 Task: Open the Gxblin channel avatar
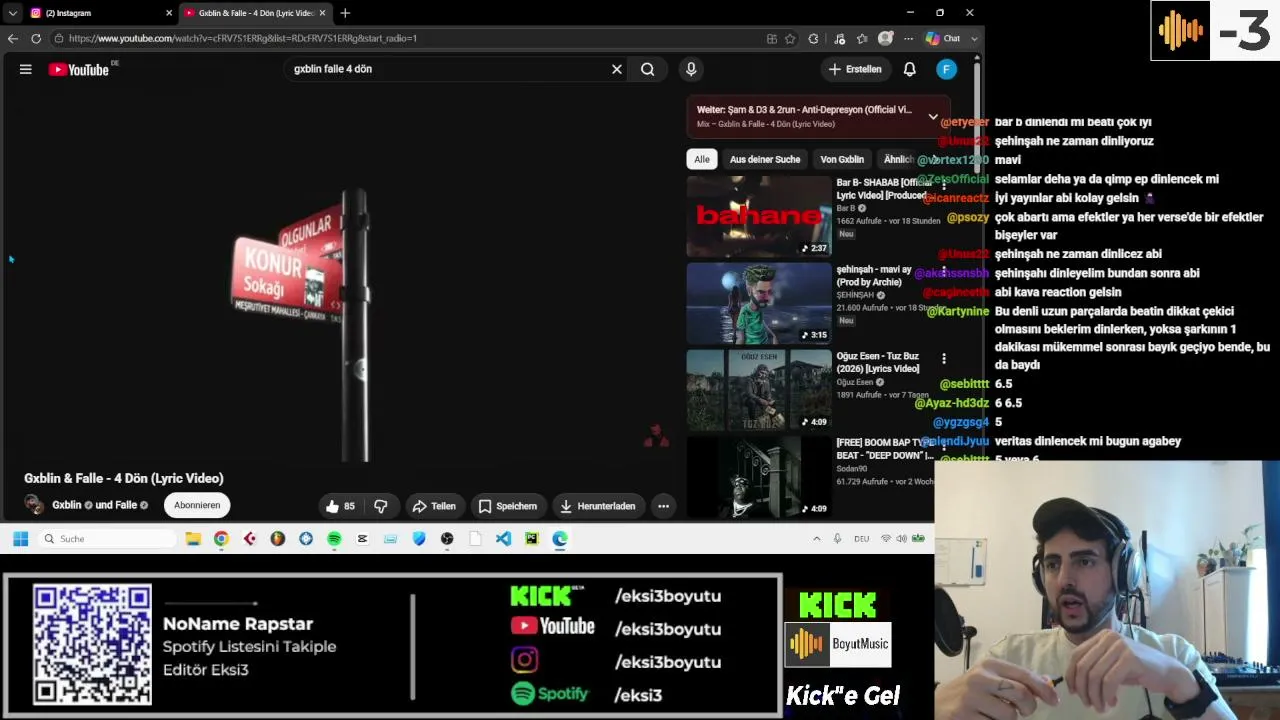click(x=35, y=505)
